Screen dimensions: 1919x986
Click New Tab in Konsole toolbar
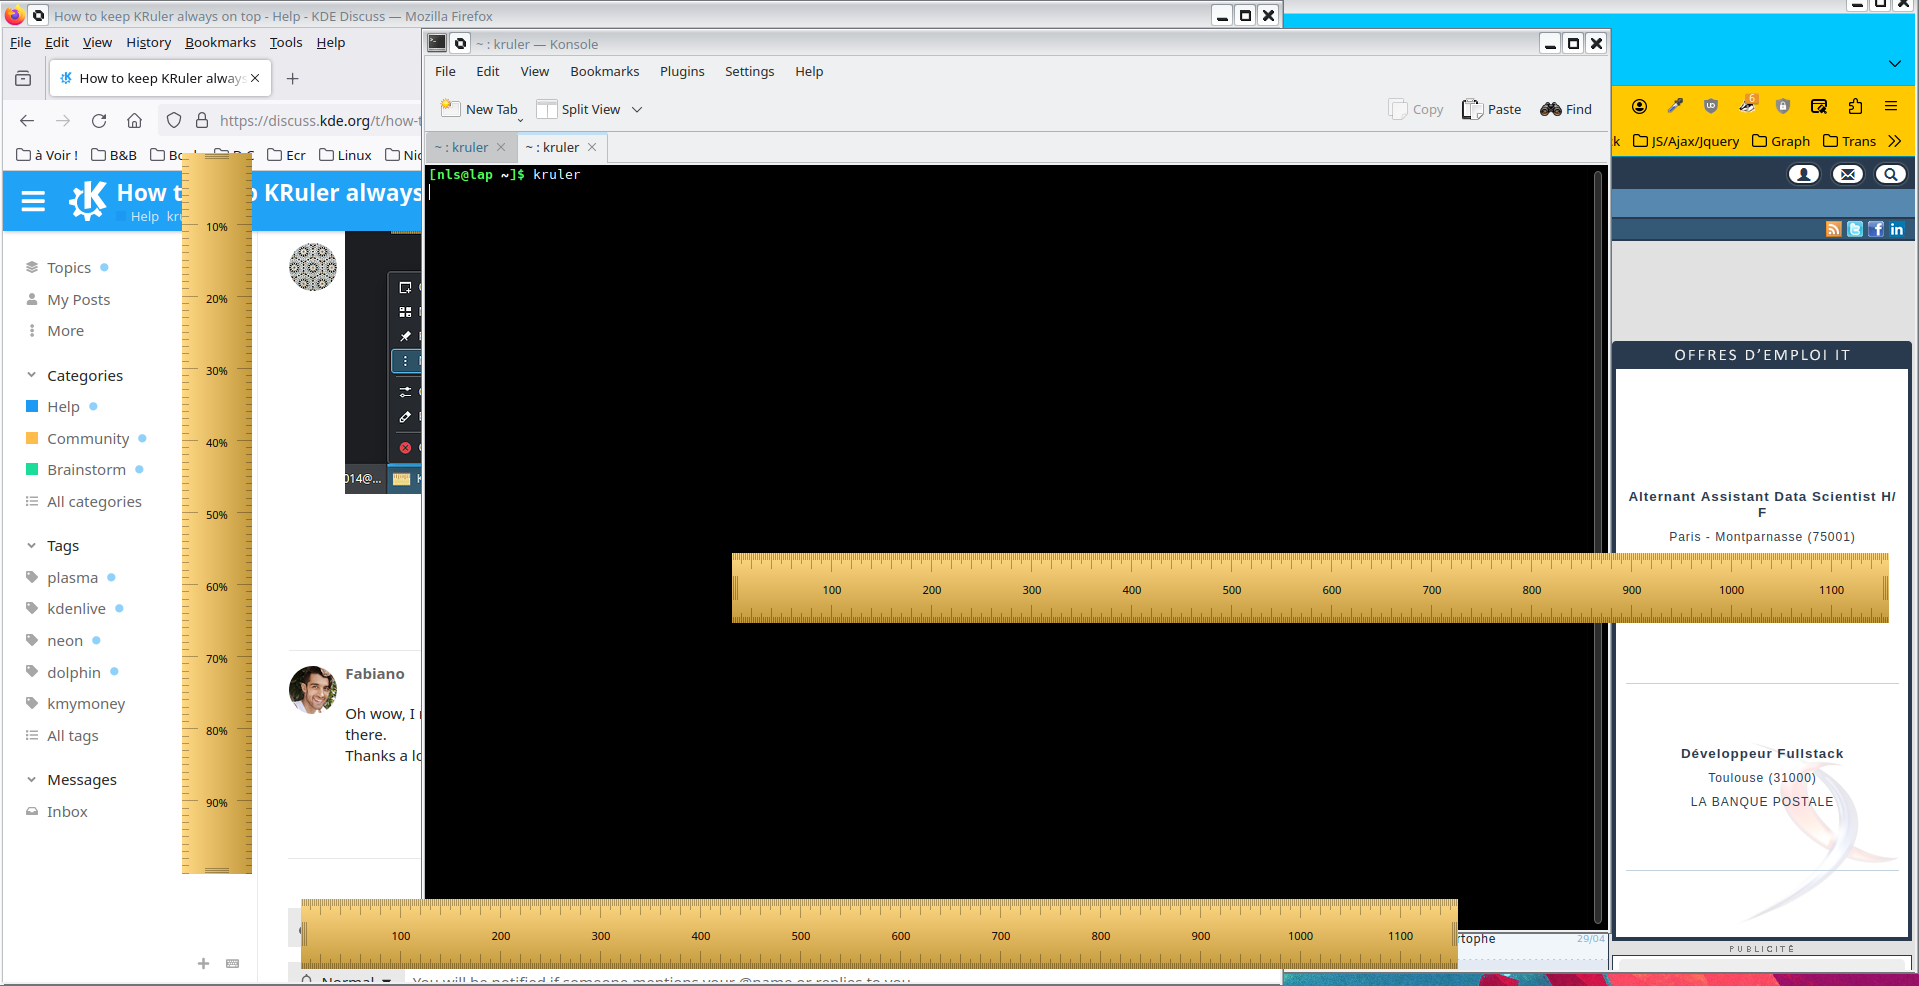click(x=480, y=109)
